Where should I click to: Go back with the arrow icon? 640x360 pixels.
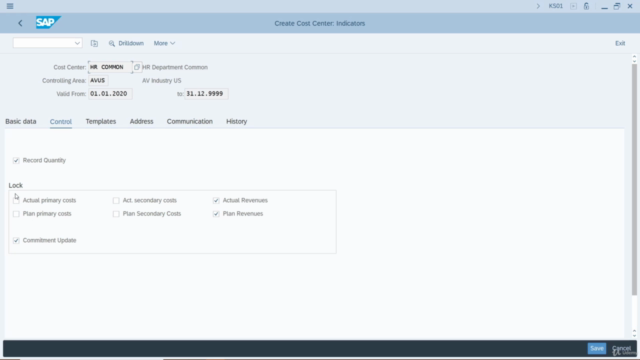[20, 23]
